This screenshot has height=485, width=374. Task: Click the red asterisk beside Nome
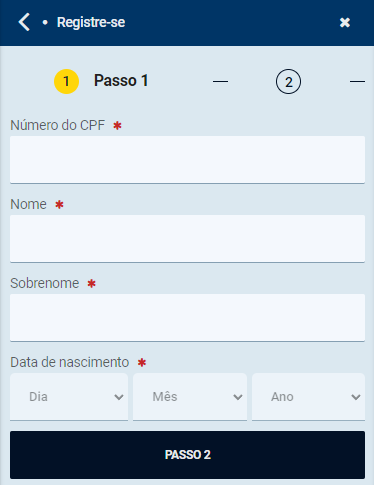click(59, 204)
